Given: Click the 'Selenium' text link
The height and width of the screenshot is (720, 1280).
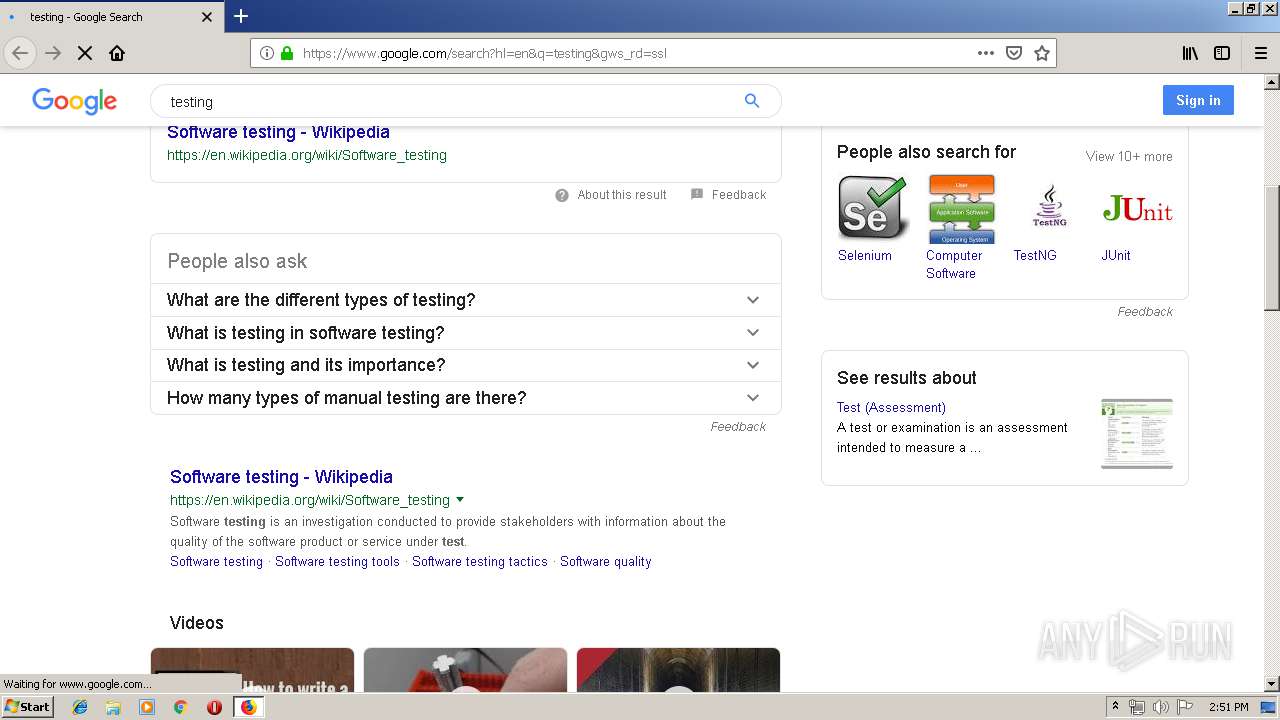Looking at the screenshot, I should click(865, 256).
